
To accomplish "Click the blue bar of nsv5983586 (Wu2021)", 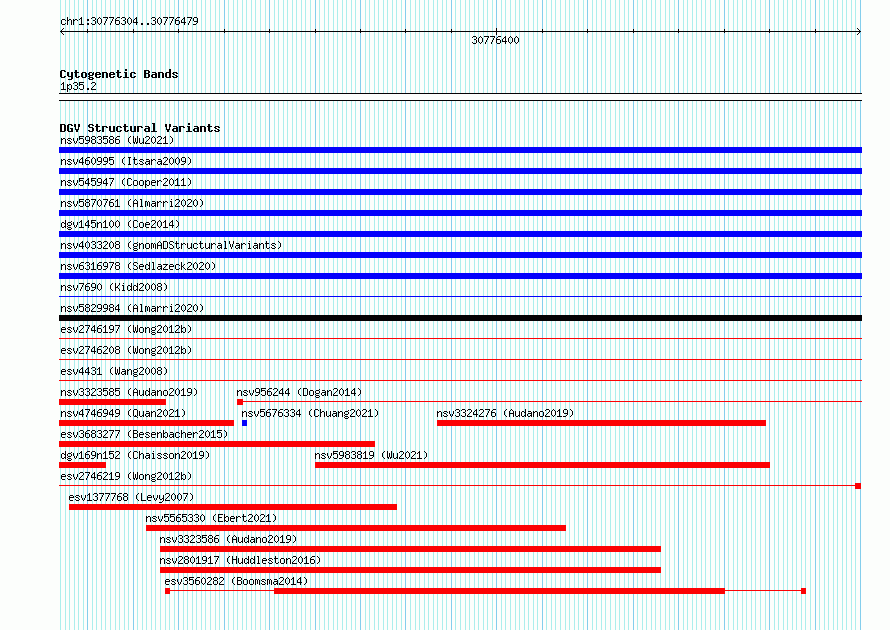I will [x=460, y=150].
